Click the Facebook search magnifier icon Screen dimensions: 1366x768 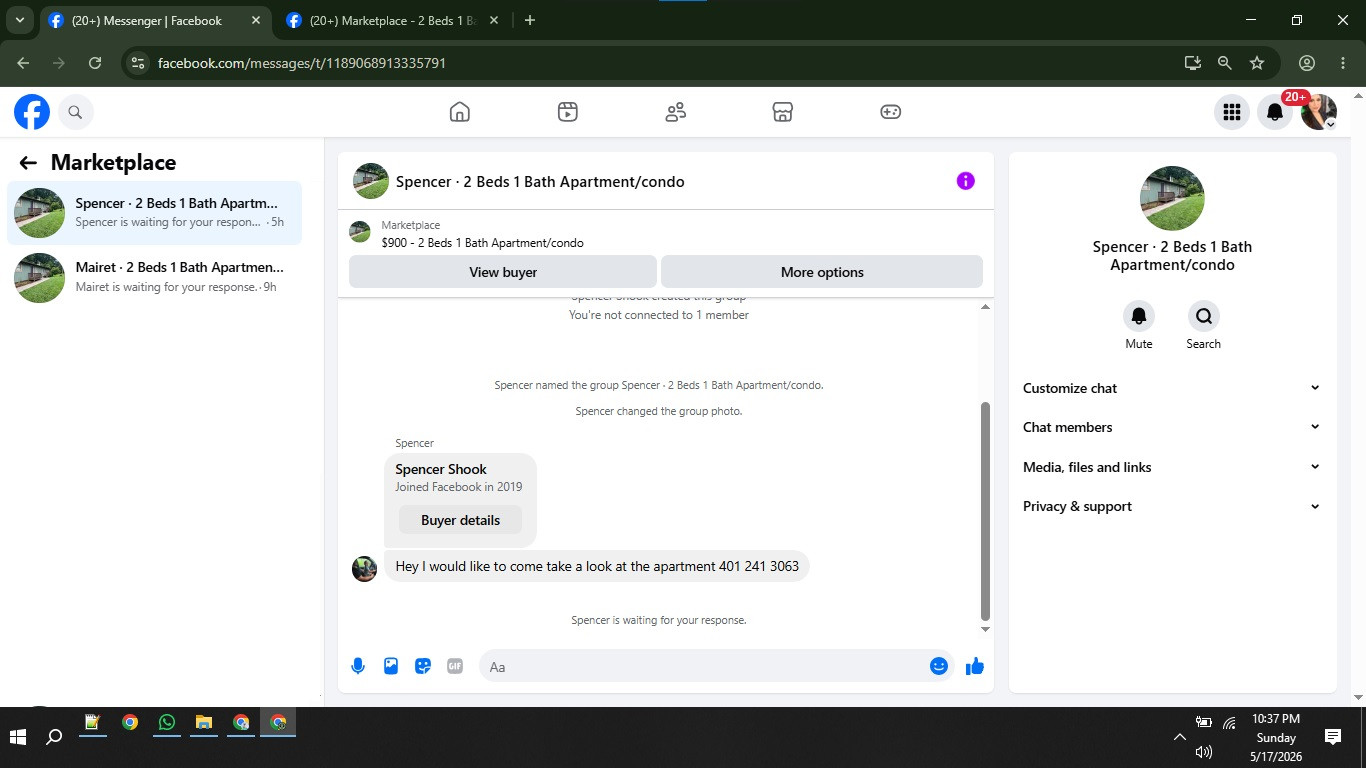pyautogui.click(x=75, y=112)
